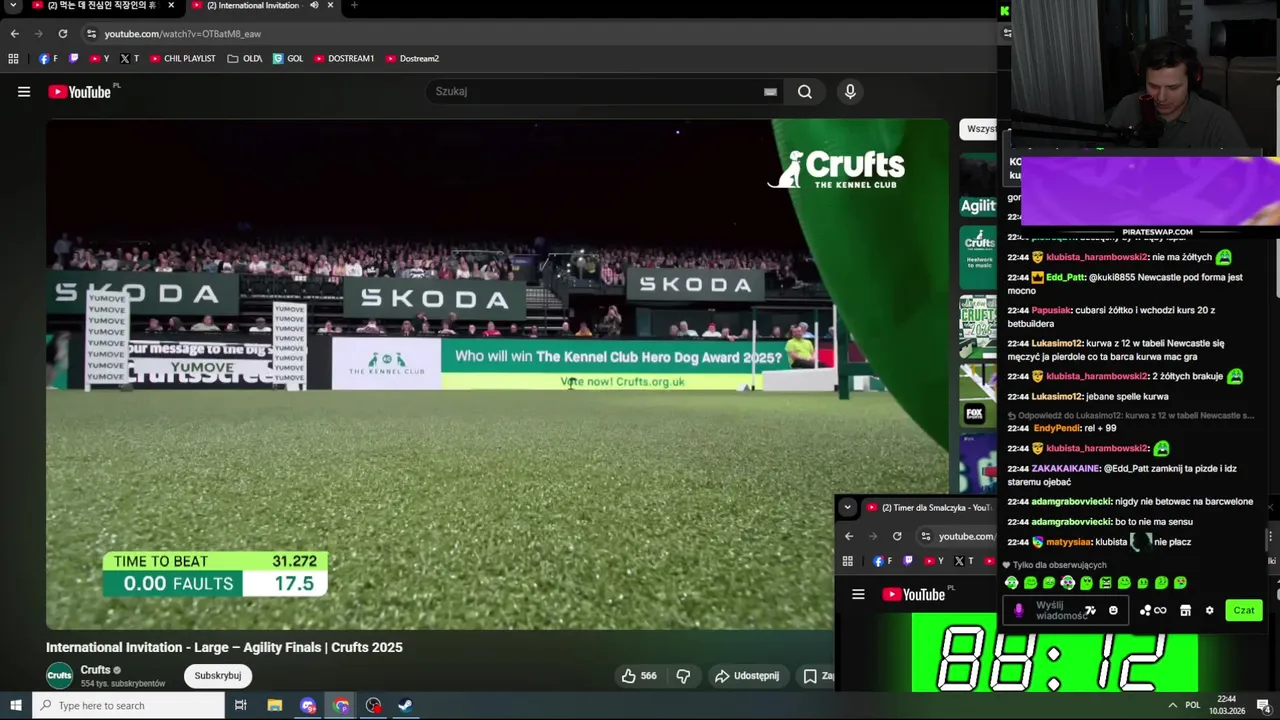Open the on-screen keyboard icon in search box
Viewport: 1280px width, 720px height.
pyautogui.click(x=770, y=92)
